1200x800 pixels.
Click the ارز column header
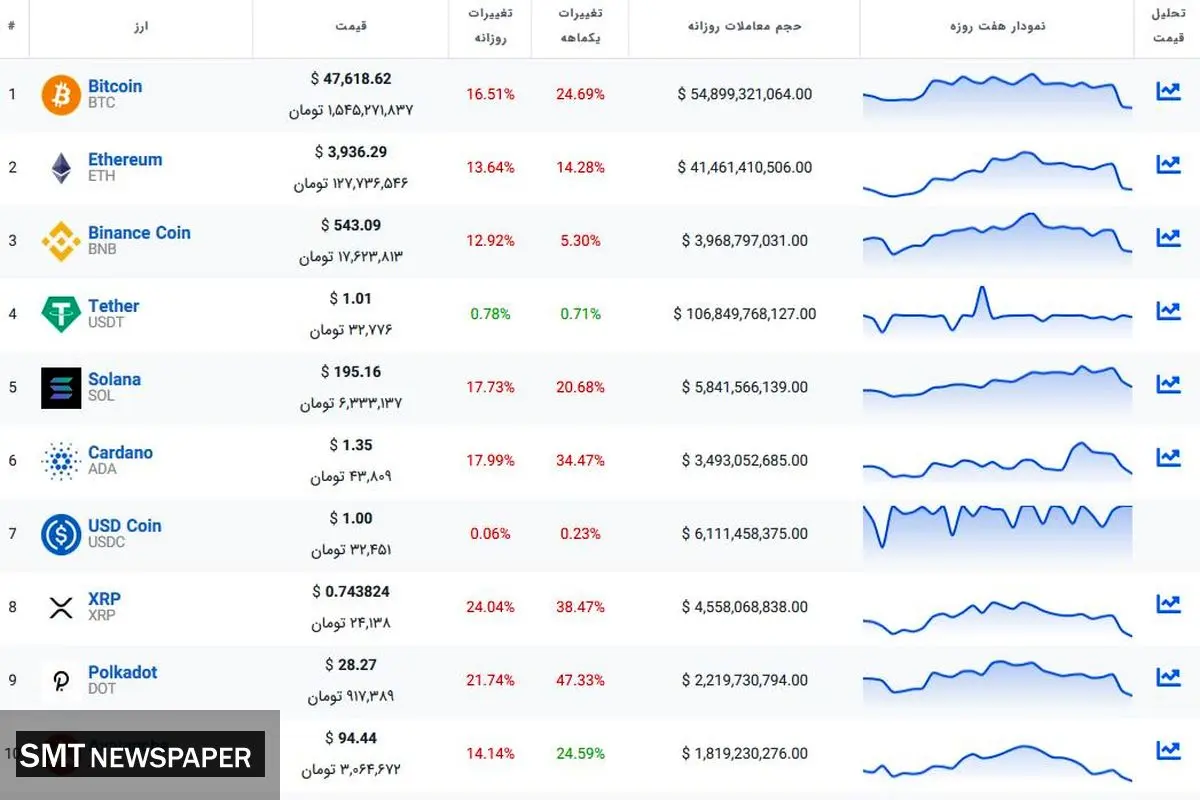pos(141,26)
